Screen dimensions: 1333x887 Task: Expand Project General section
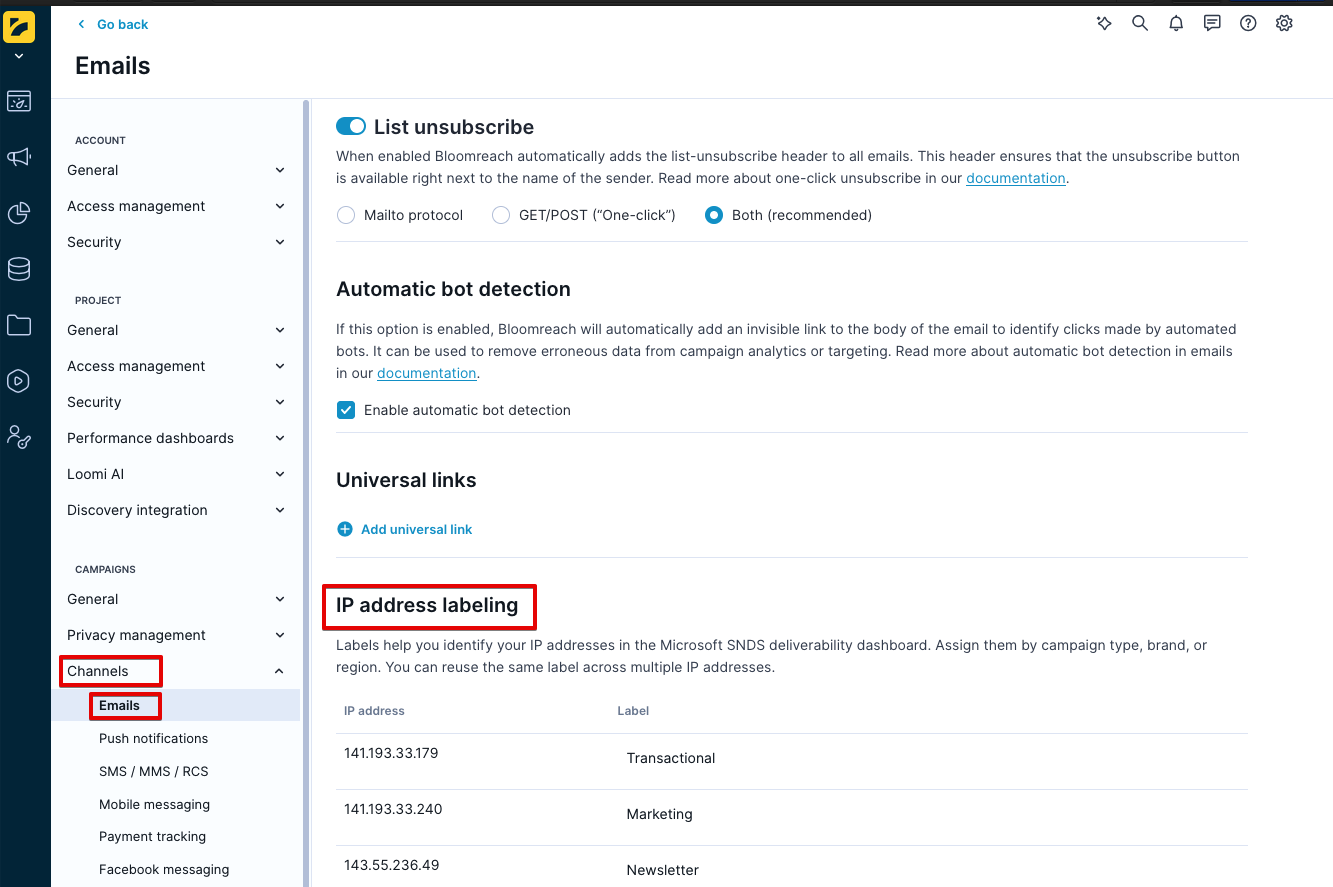[176, 330]
